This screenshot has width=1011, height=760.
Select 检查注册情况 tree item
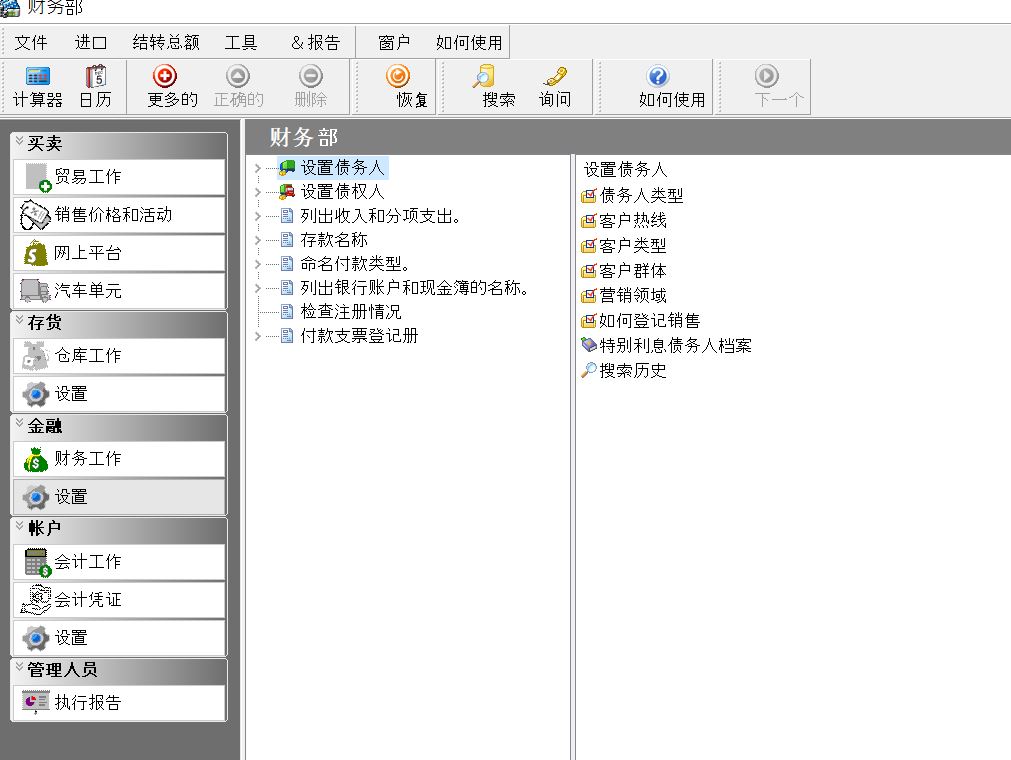click(350, 312)
